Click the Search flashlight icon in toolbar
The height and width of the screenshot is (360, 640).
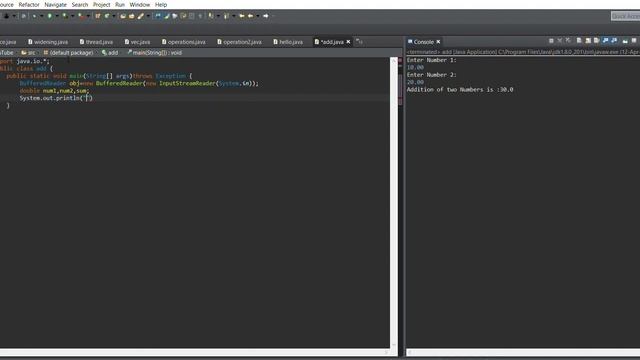point(140,16)
